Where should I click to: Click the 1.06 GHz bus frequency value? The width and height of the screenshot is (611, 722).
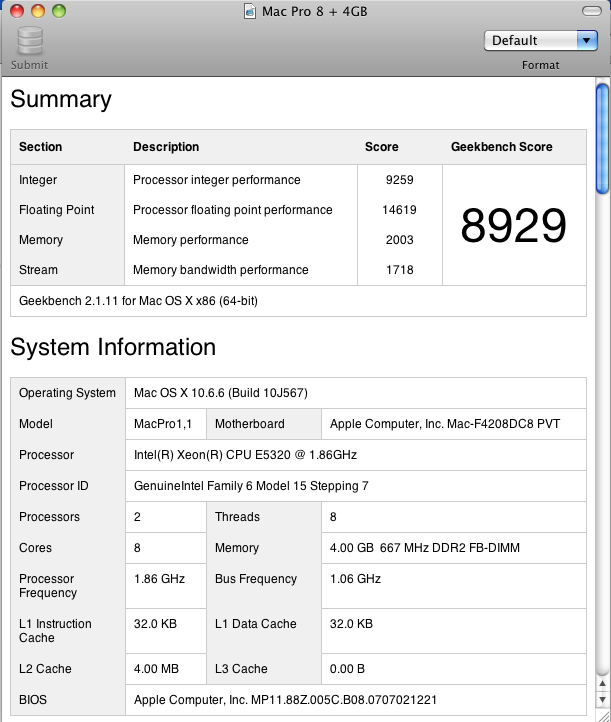355,578
